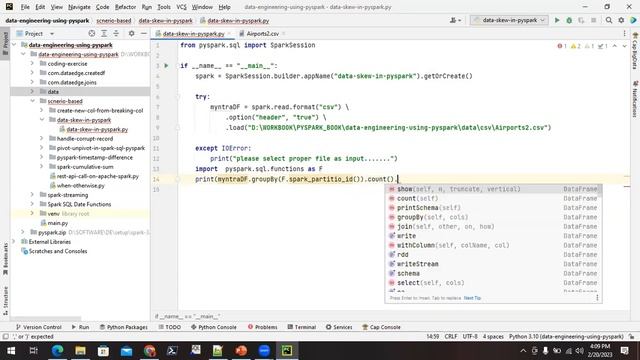This screenshot has width=640, height=360.
Task: Open Services tool window
Action: tap(339, 327)
